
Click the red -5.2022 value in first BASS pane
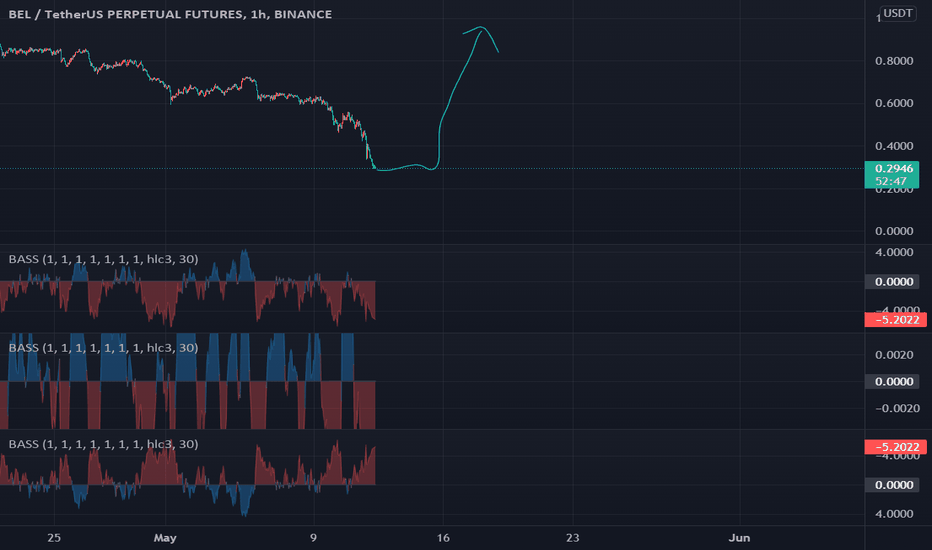(896, 320)
